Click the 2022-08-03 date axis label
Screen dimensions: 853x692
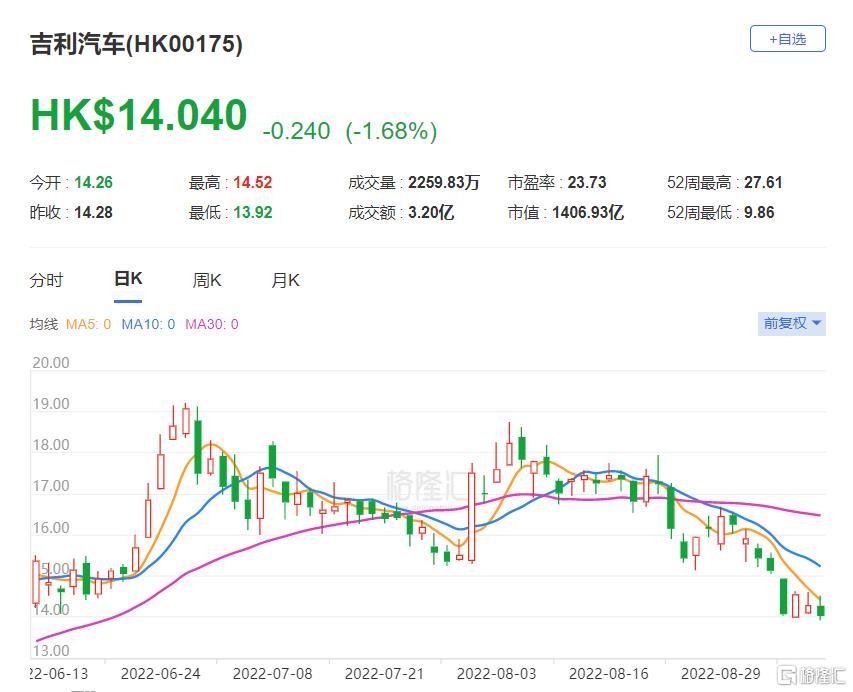pos(496,674)
